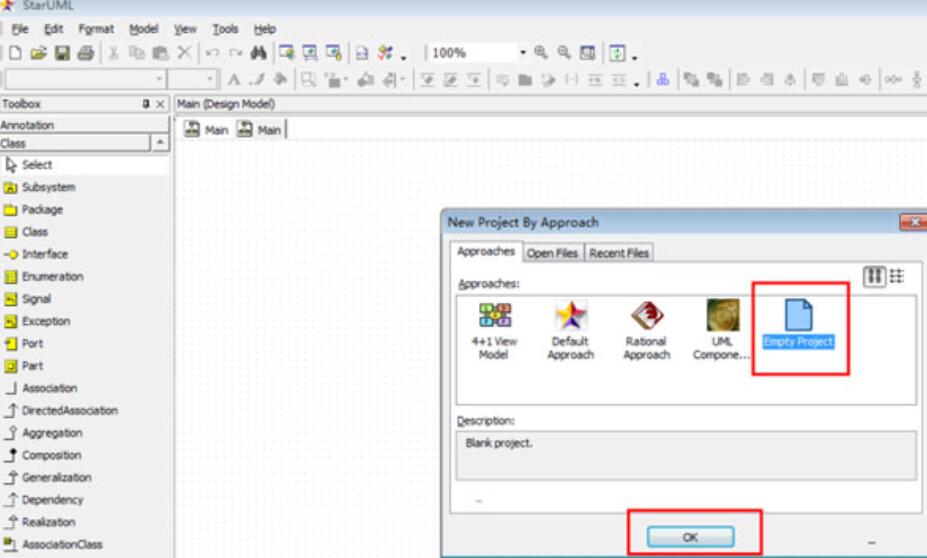Screen dimensions: 927x558
Task: Click the Fit To Window icon
Action: coord(588,53)
